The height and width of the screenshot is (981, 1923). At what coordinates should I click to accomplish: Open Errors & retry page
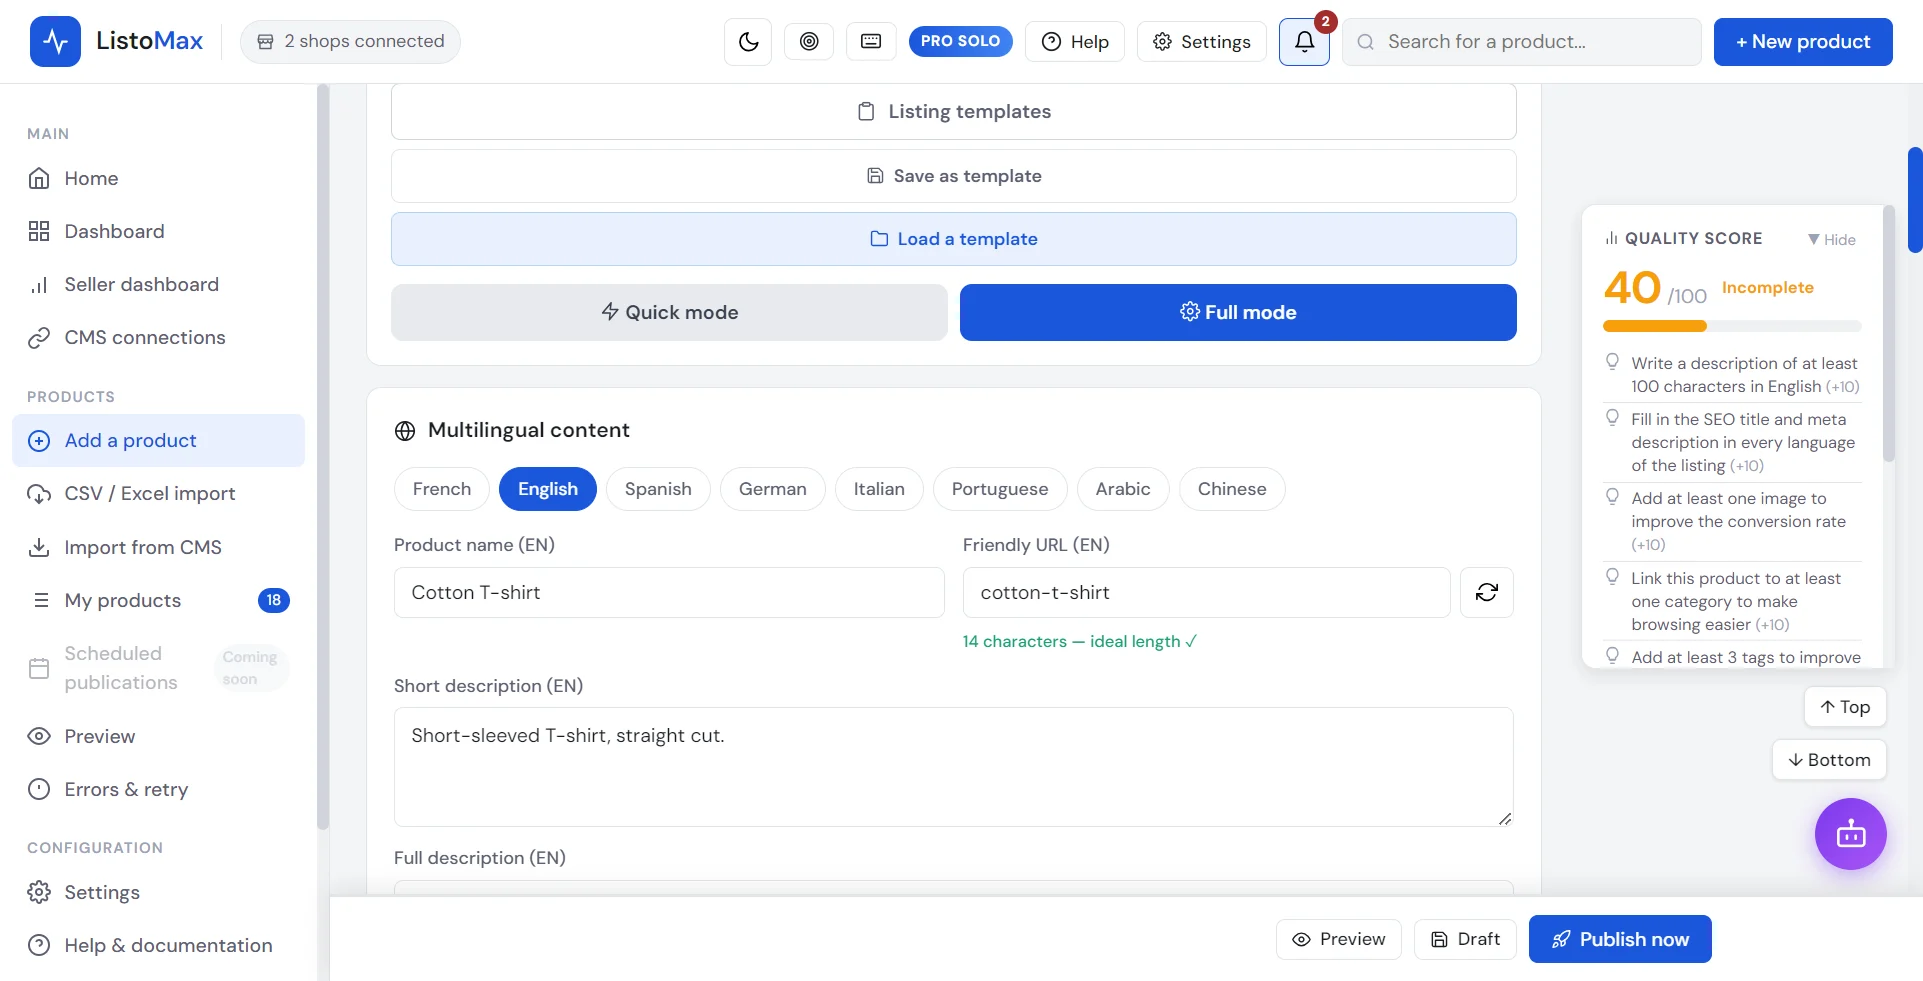pyautogui.click(x=159, y=789)
